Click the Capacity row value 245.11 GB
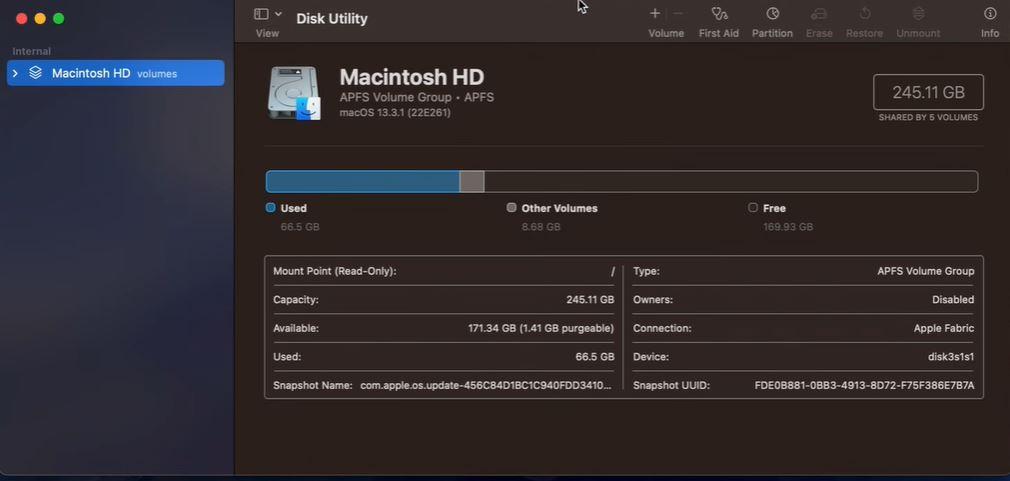 pos(590,299)
